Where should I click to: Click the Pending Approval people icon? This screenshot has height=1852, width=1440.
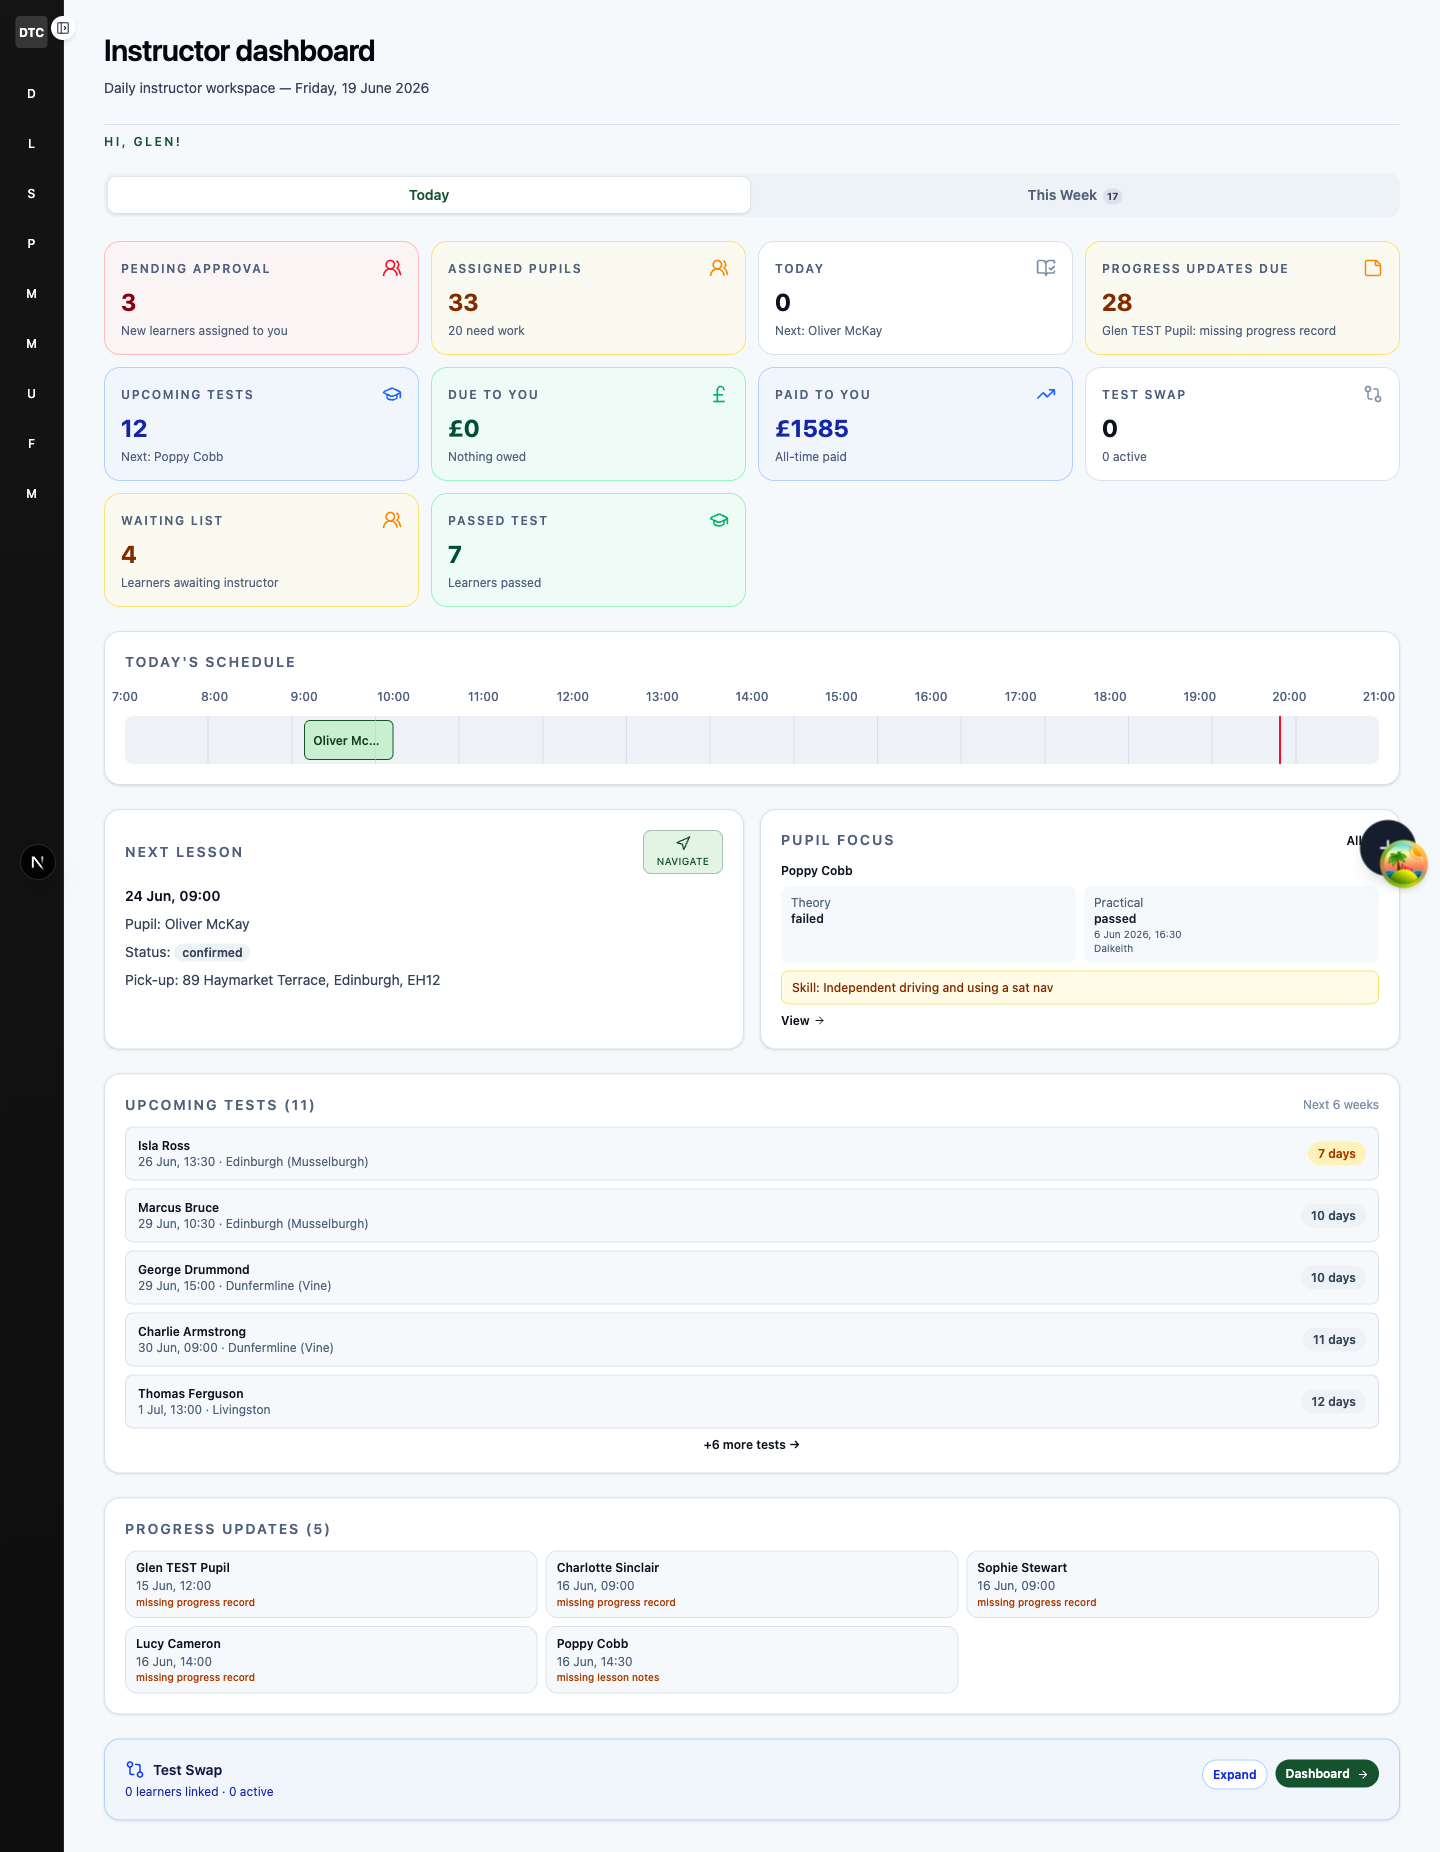pyautogui.click(x=392, y=268)
